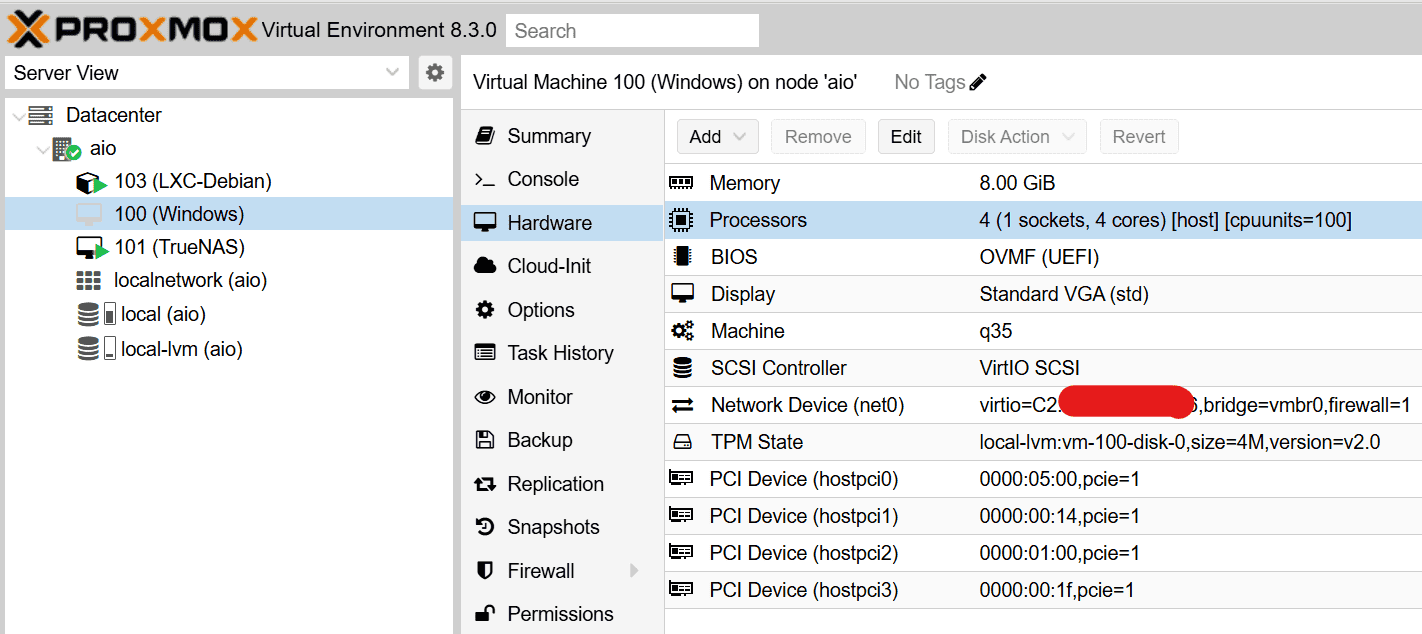Open the Monitor tab
This screenshot has height=634, width=1422.
562,397
